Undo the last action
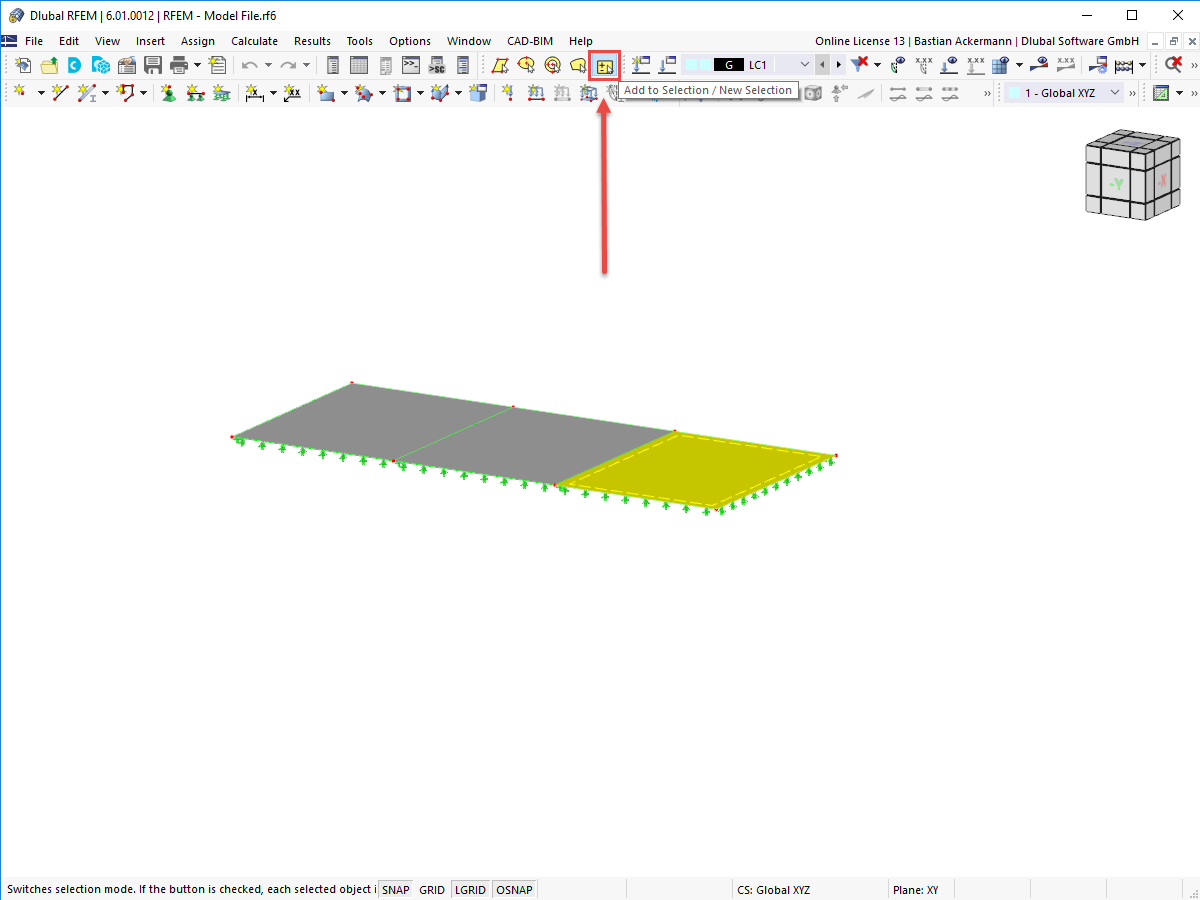The width and height of the screenshot is (1200, 900). click(x=250, y=65)
